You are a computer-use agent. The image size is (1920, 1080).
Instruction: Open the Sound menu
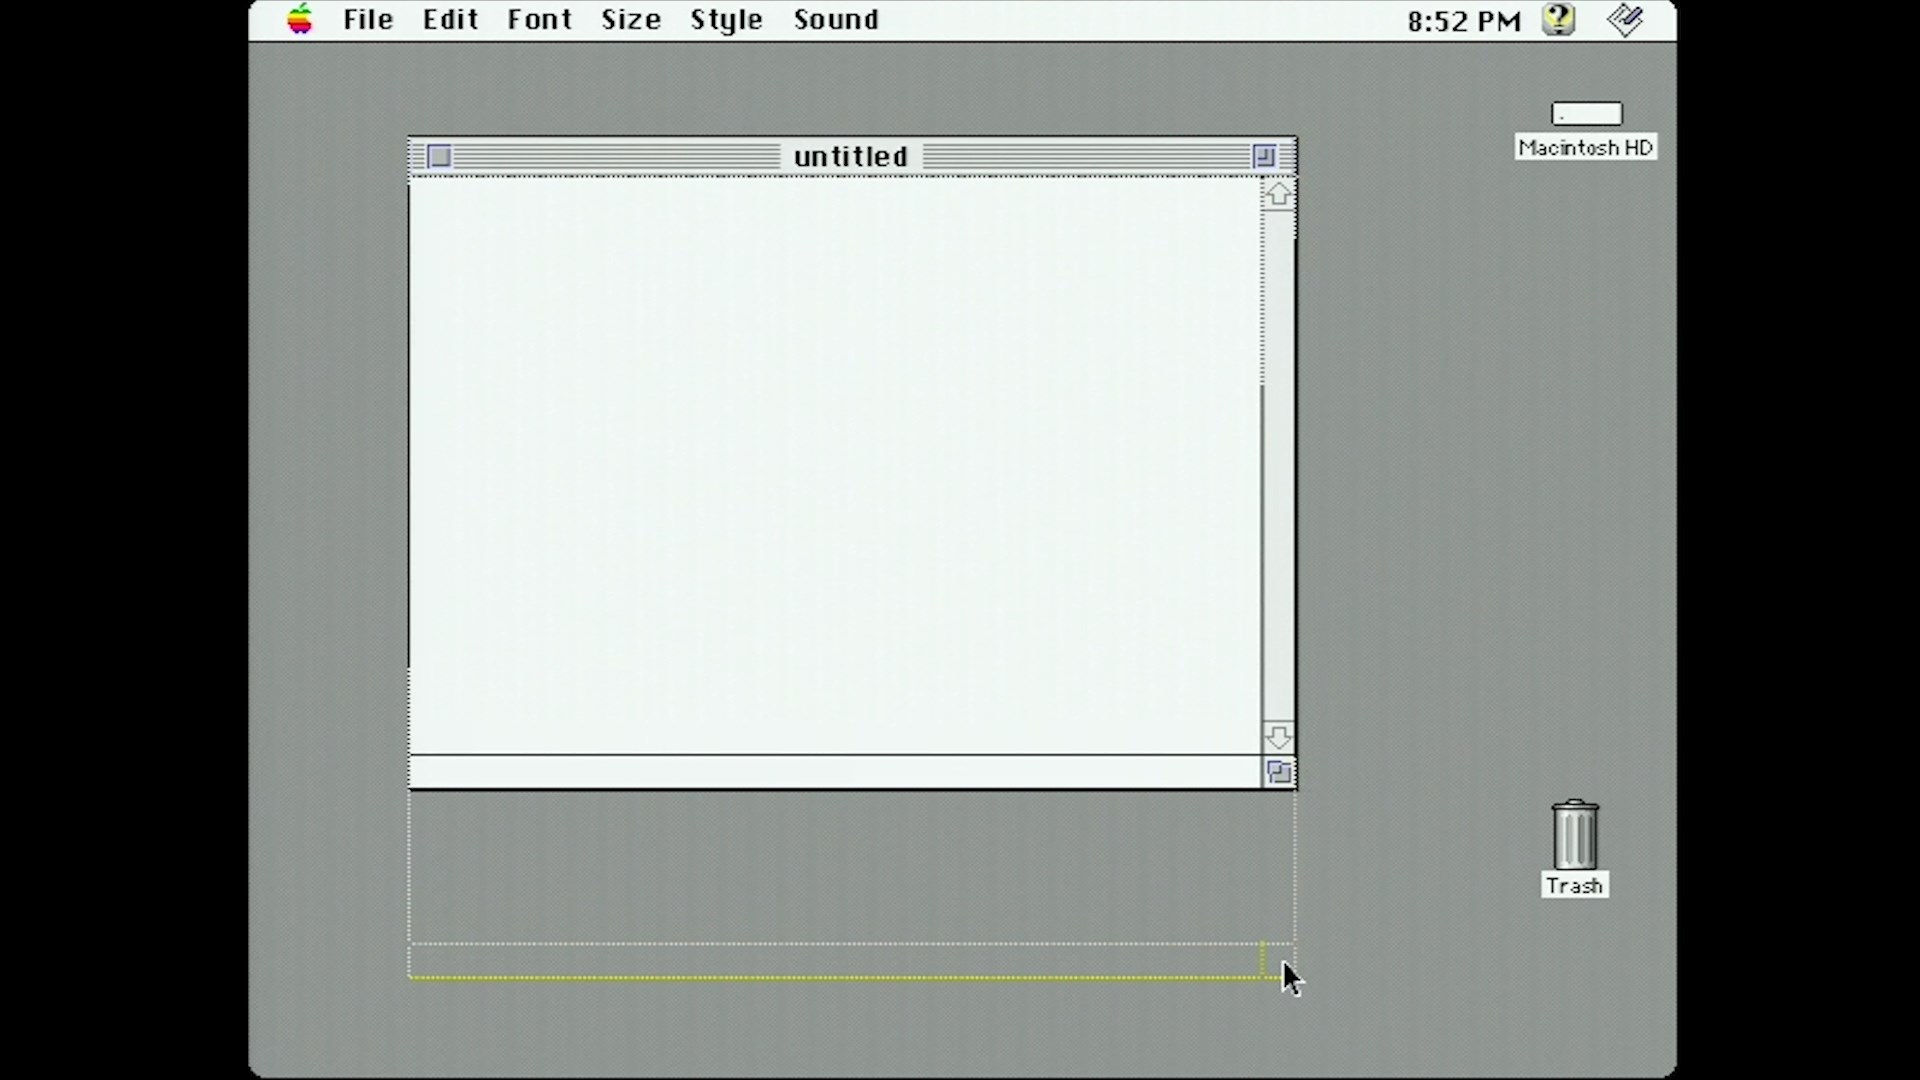[836, 18]
